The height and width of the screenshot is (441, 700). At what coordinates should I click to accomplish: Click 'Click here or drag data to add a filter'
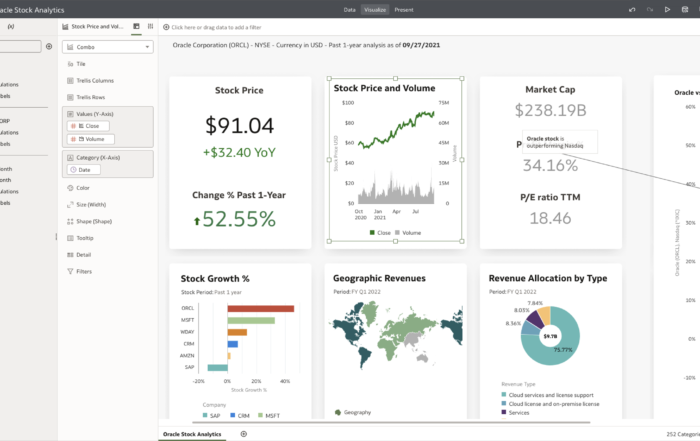pyautogui.click(x=217, y=27)
